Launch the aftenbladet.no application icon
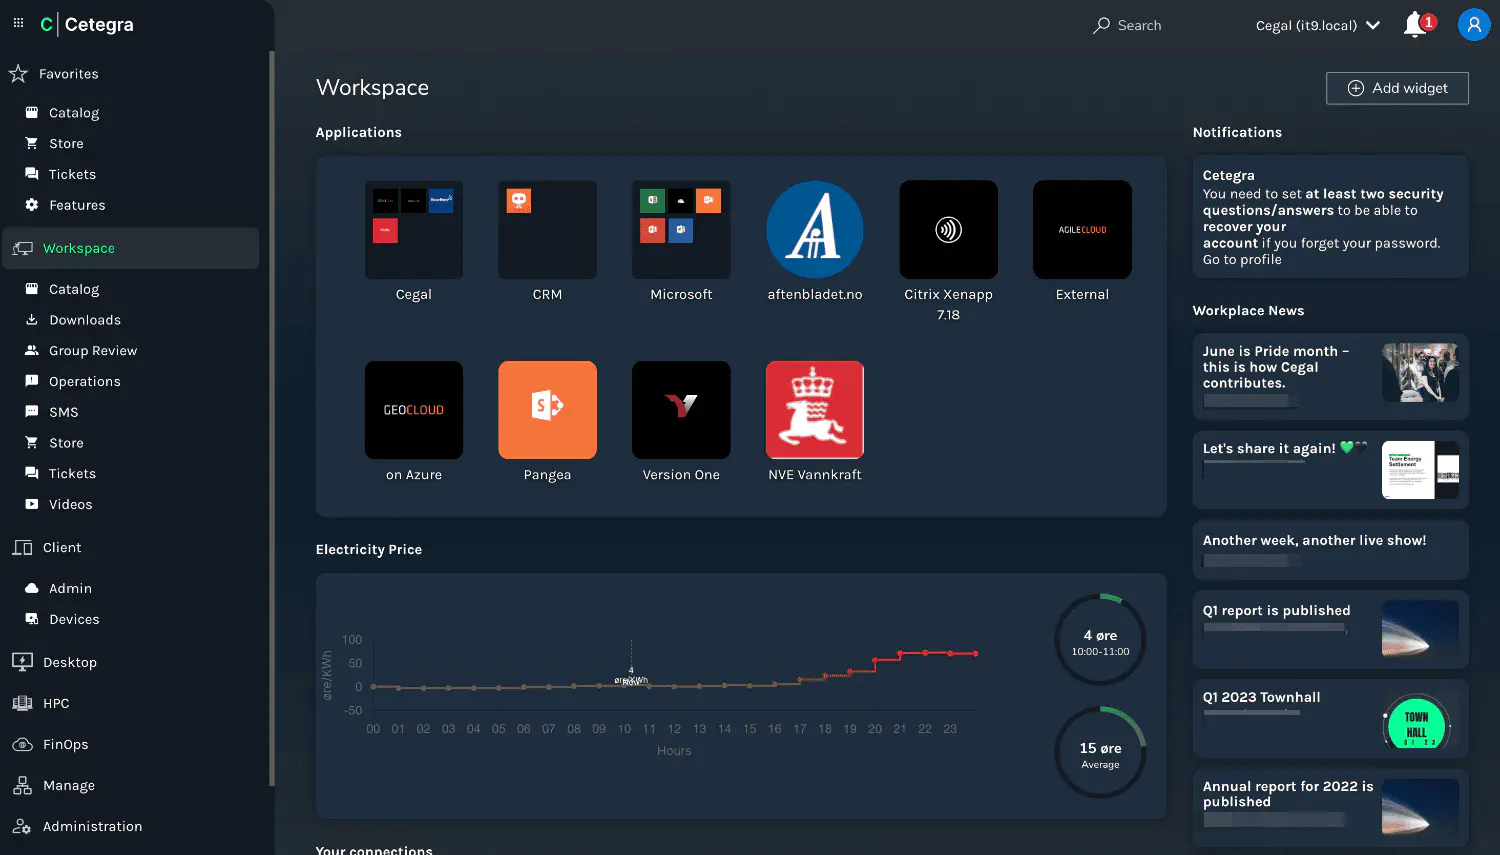The image size is (1500, 855). click(814, 230)
